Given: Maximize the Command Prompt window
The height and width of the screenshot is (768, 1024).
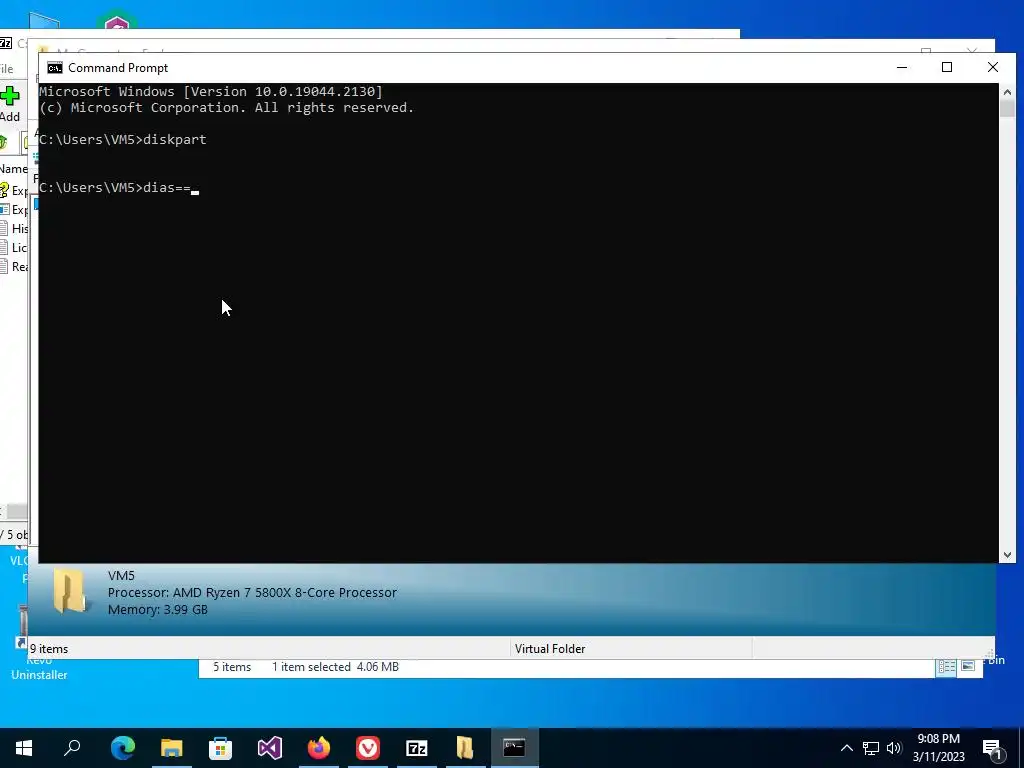Looking at the screenshot, I should (x=947, y=67).
